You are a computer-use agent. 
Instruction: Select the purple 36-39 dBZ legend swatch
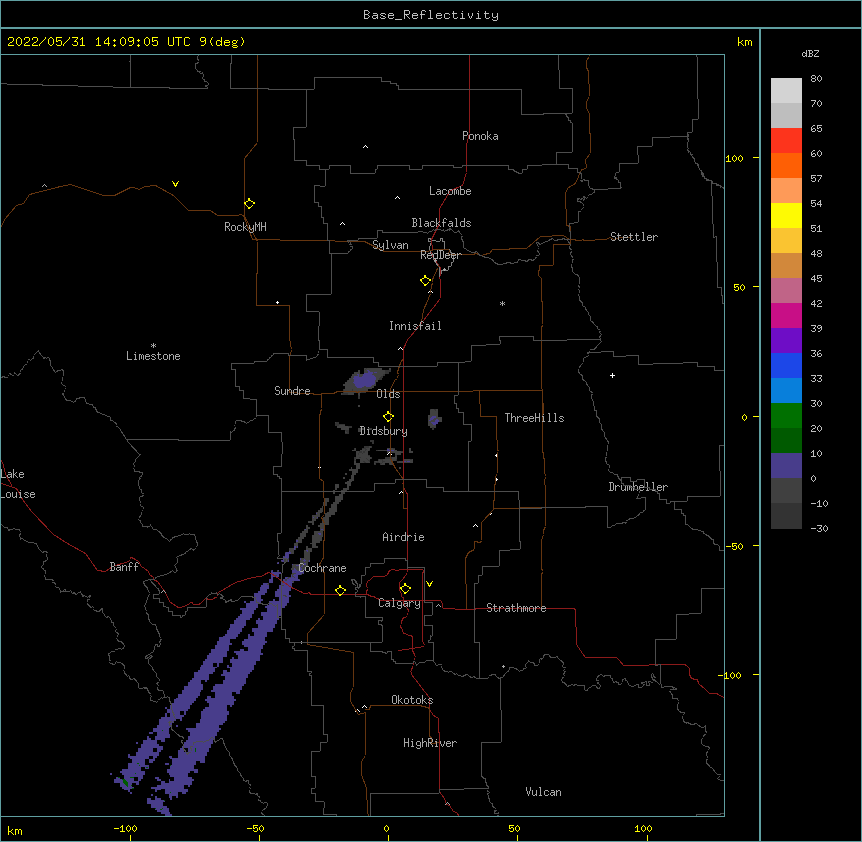point(786,341)
